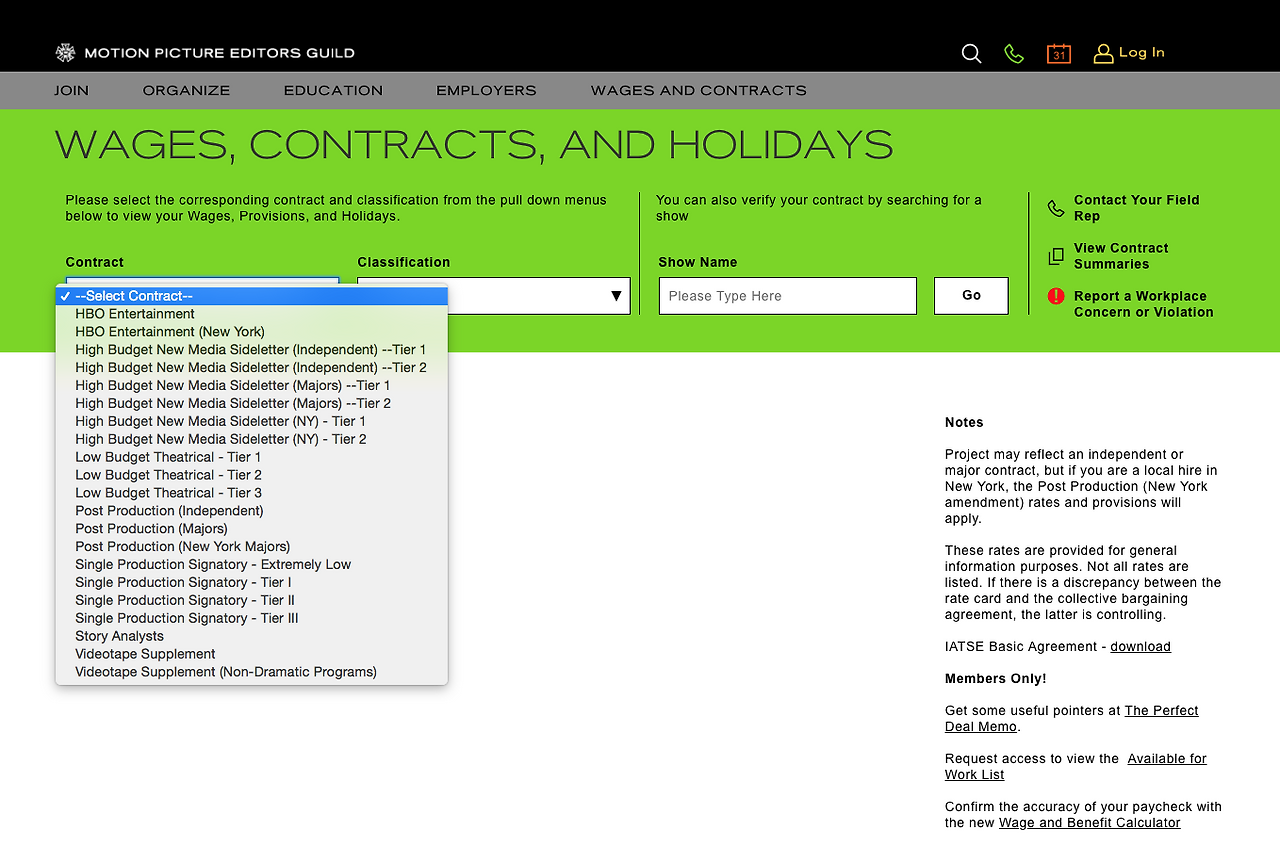The image size is (1280, 863).
Task: Click the Log In user icon
Action: pyautogui.click(x=1103, y=53)
